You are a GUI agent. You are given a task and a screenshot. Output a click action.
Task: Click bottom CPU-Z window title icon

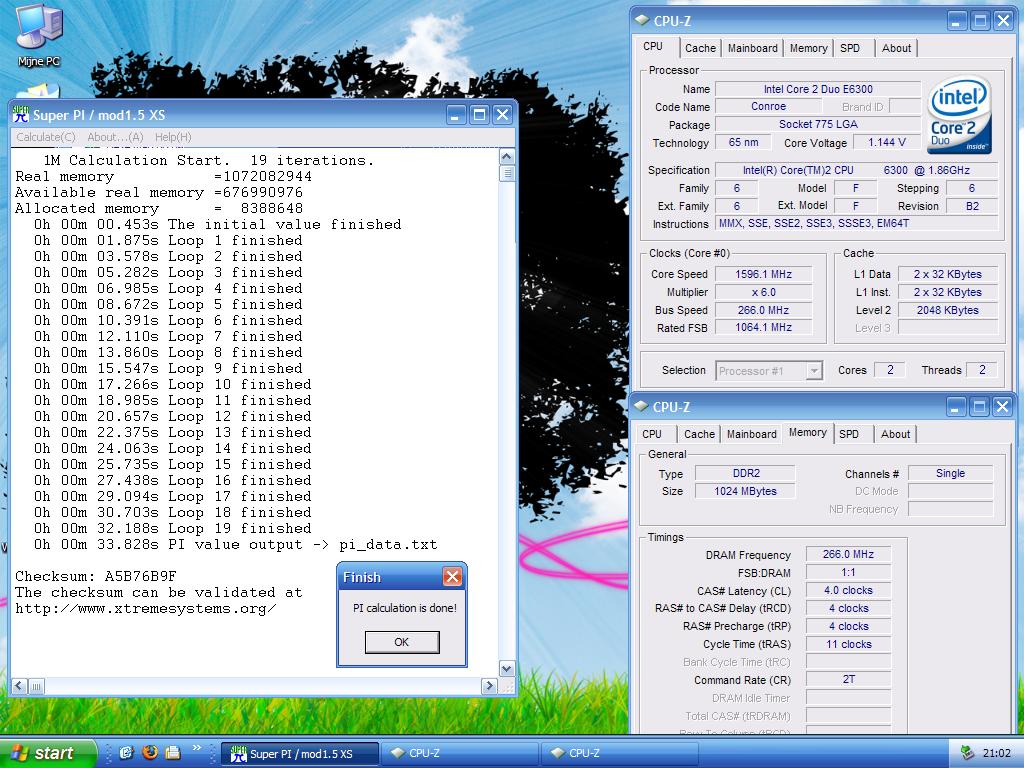coord(641,407)
